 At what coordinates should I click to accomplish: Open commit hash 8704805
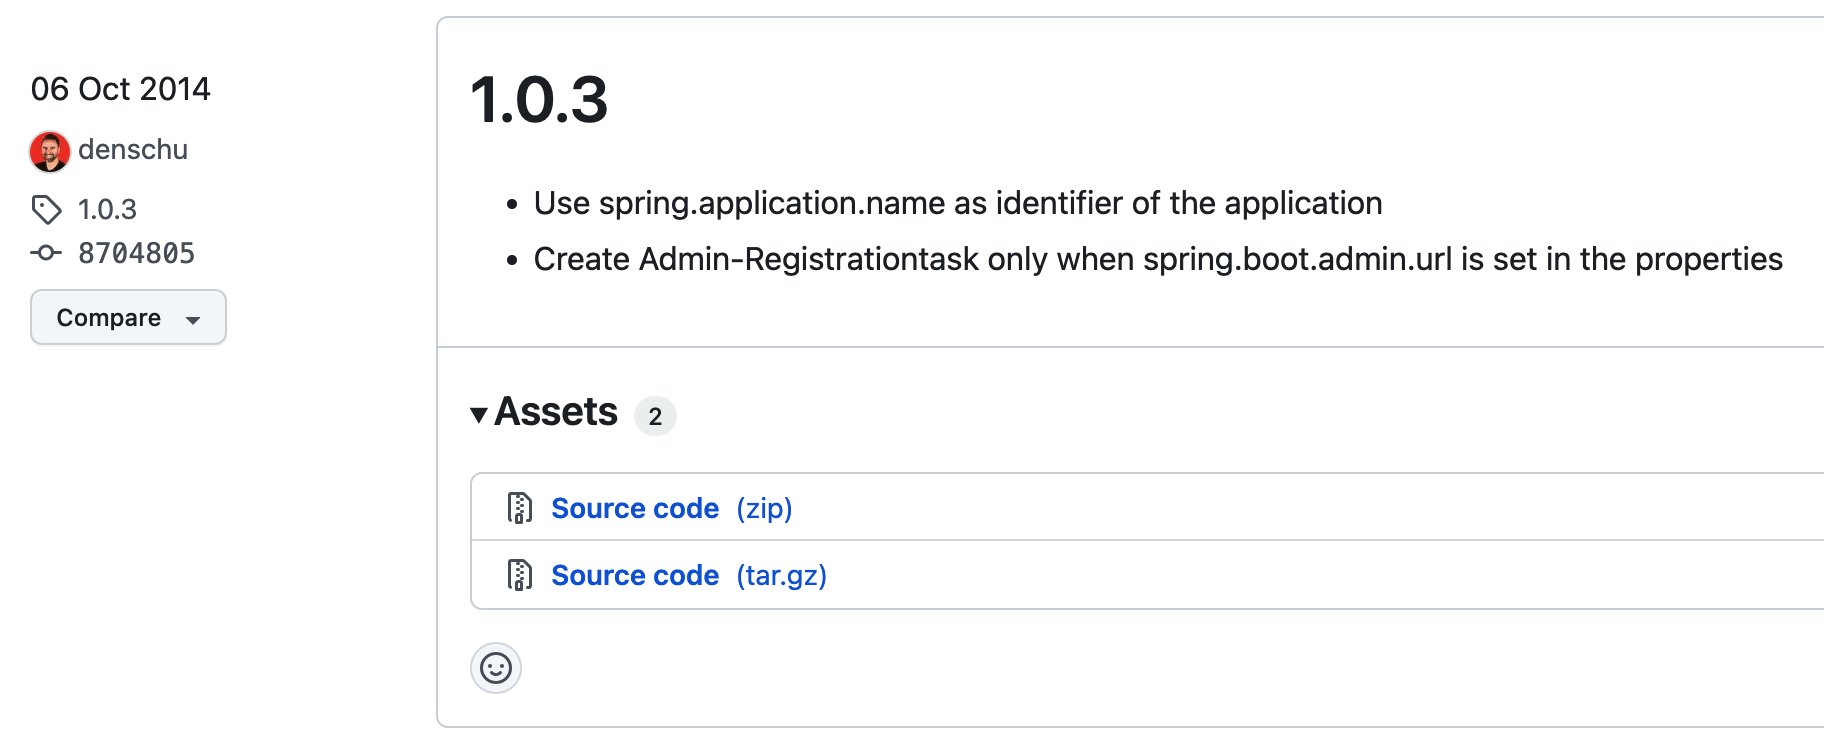[136, 254]
